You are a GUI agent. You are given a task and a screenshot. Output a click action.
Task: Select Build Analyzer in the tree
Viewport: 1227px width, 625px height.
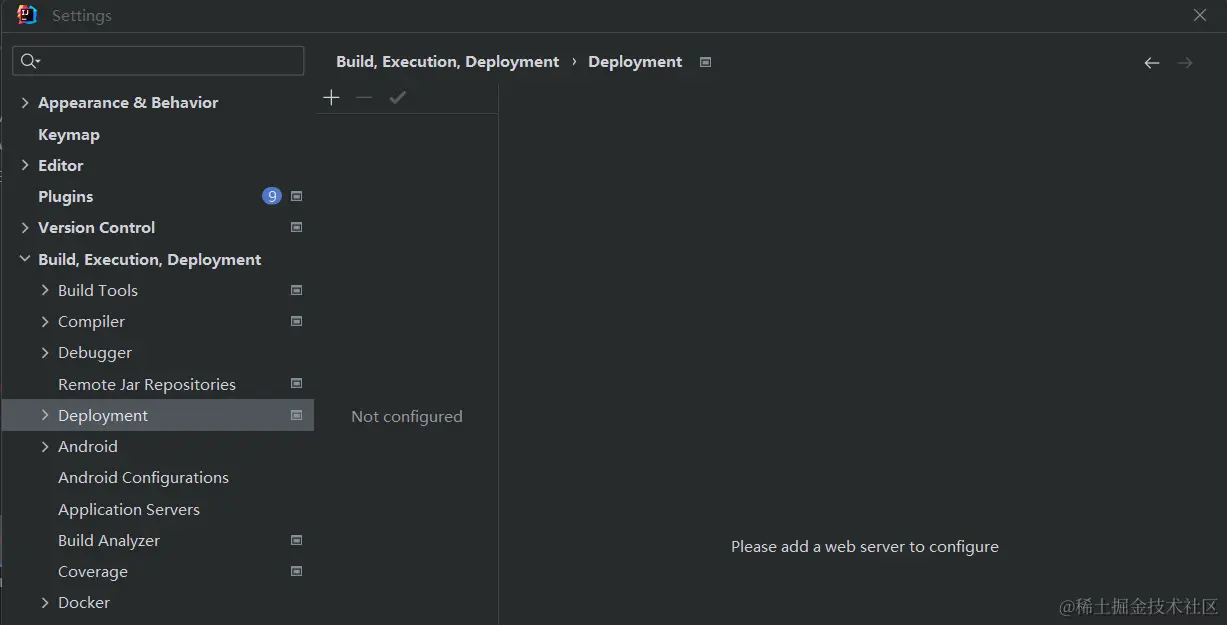point(109,540)
